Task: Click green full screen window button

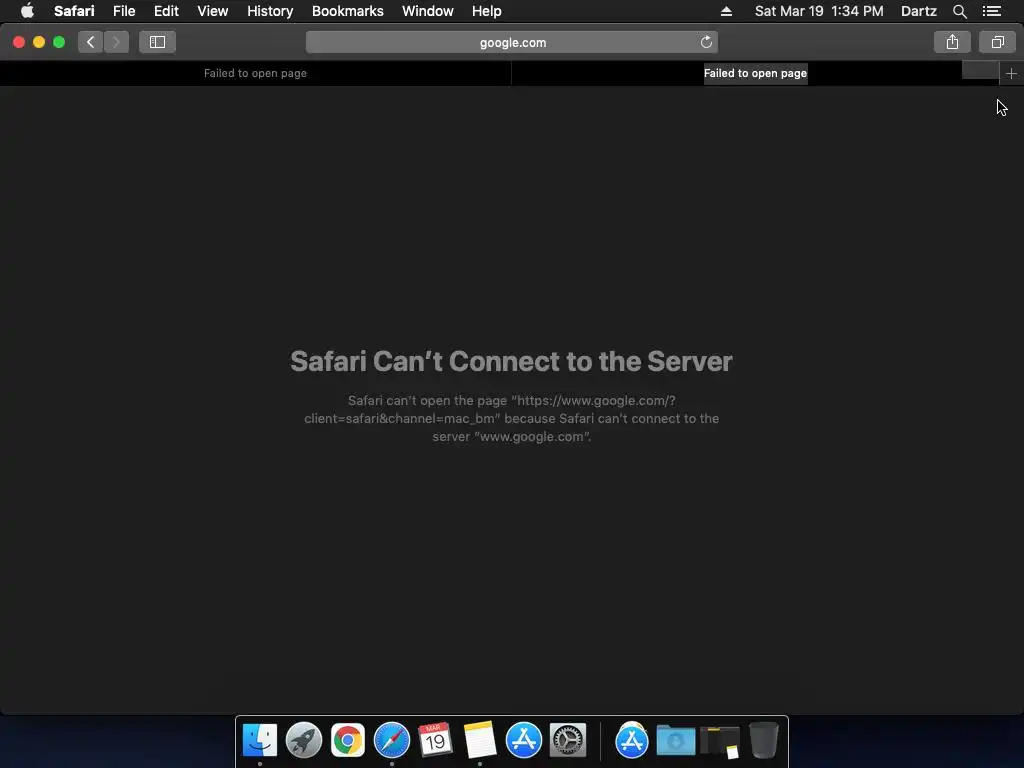Action: (x=59, y=42)
